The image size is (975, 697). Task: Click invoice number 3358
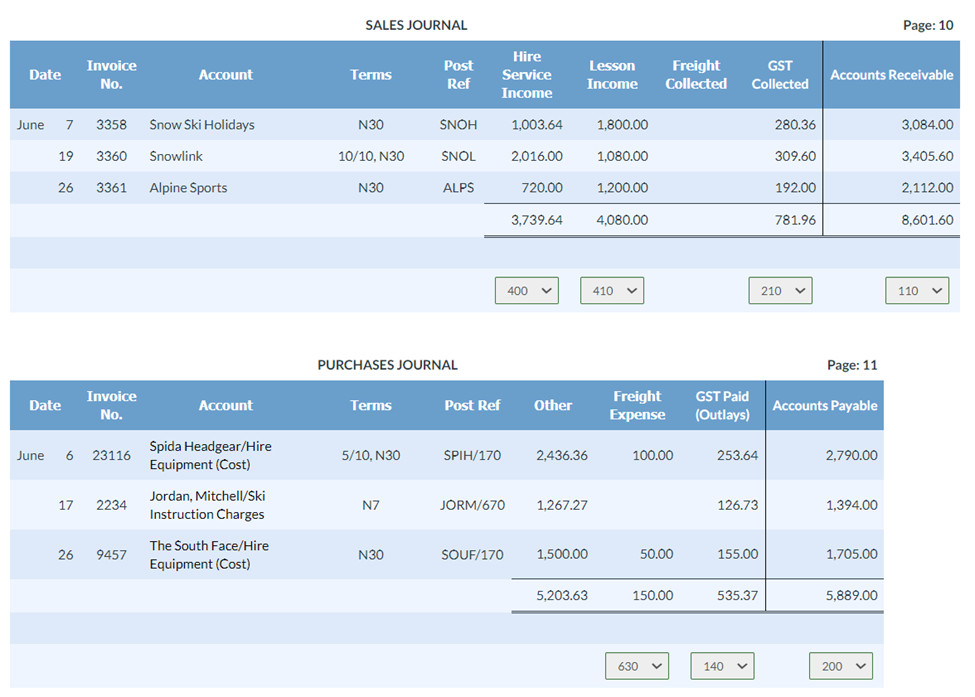click(x=111, y=125)
